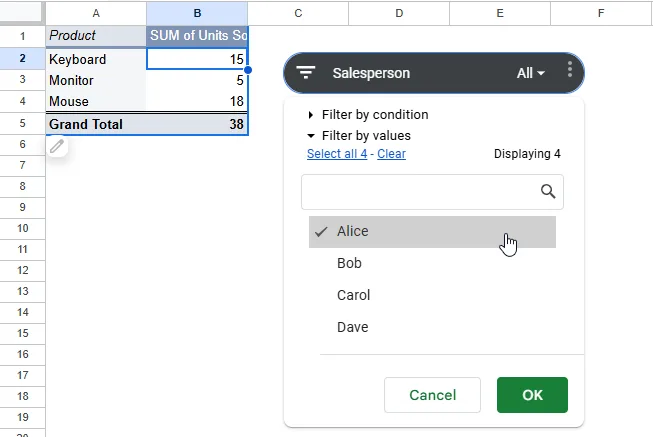Screen dimensions: 653x437
Task: Click the Displaying 4 label
Action: pos(527,154)
